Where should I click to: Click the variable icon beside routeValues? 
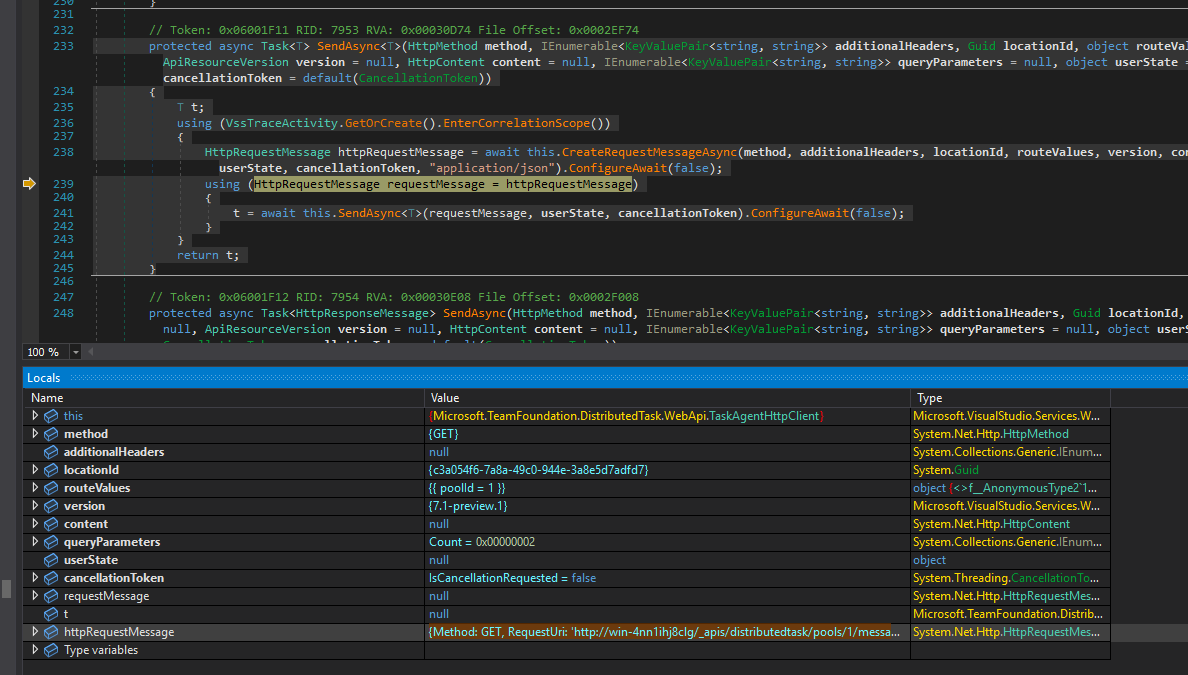(x=51, y=488)
